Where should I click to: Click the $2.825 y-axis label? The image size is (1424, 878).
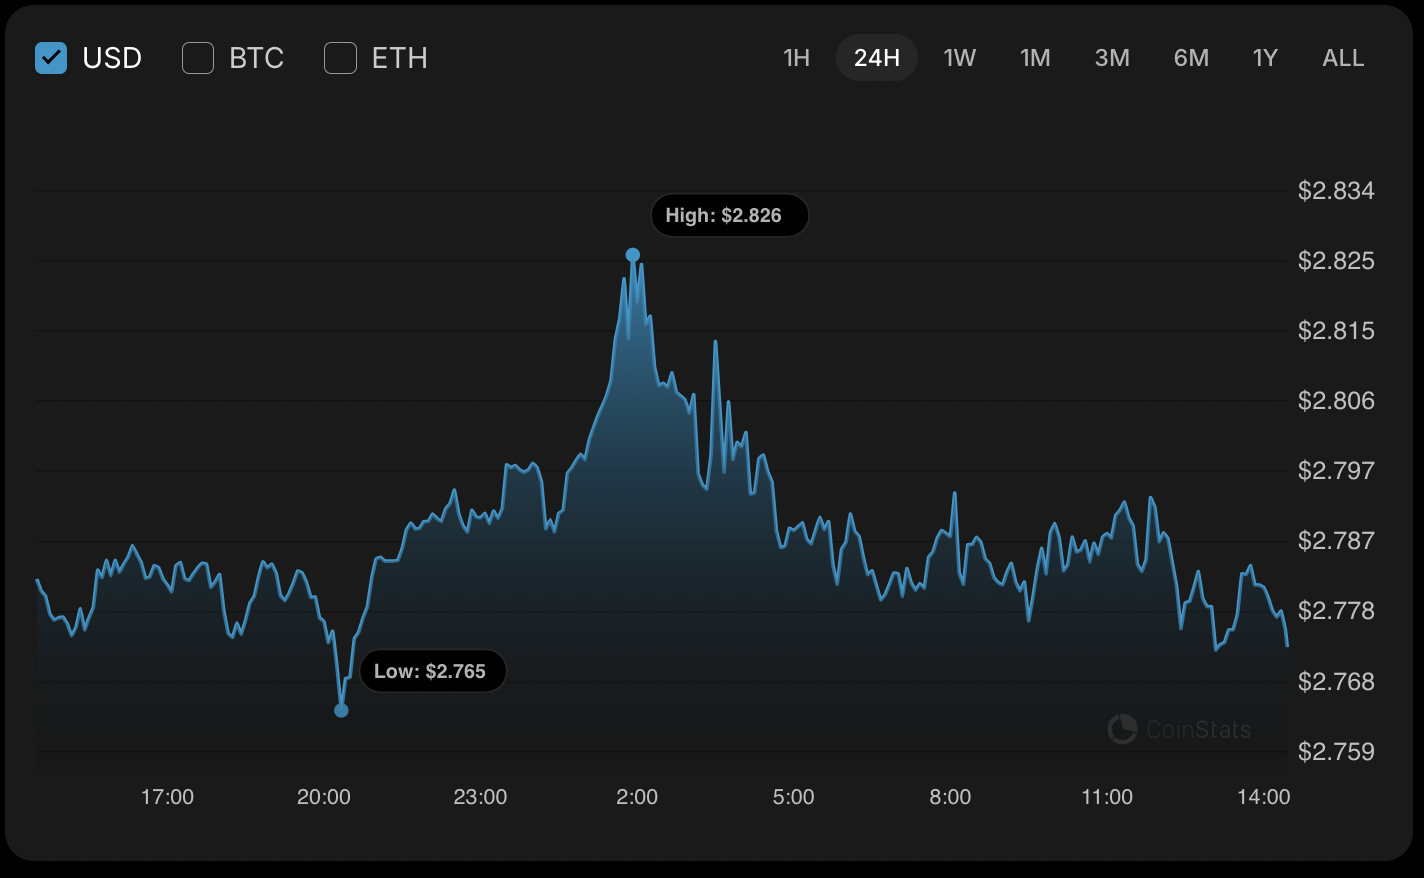(x=1336, y=261)
